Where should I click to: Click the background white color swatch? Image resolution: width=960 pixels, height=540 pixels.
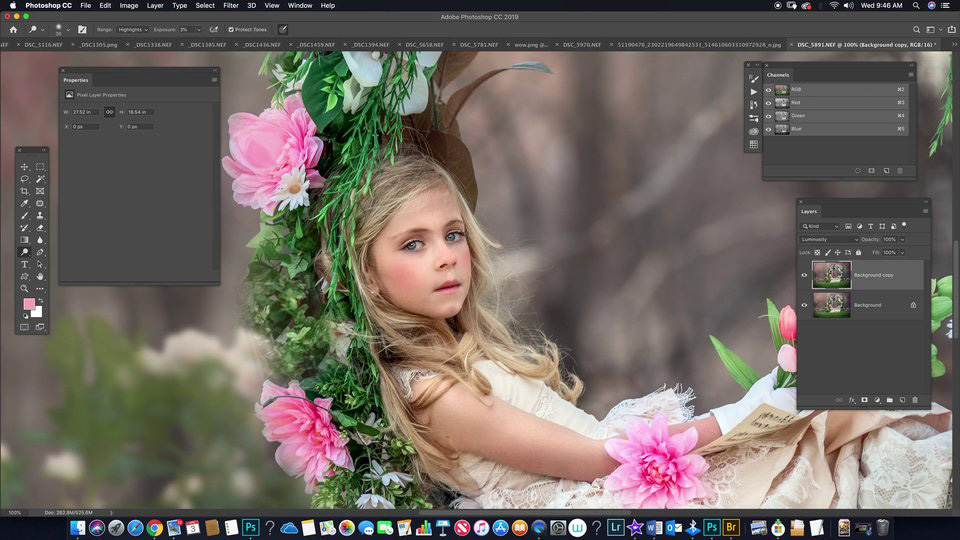[37, 312]
